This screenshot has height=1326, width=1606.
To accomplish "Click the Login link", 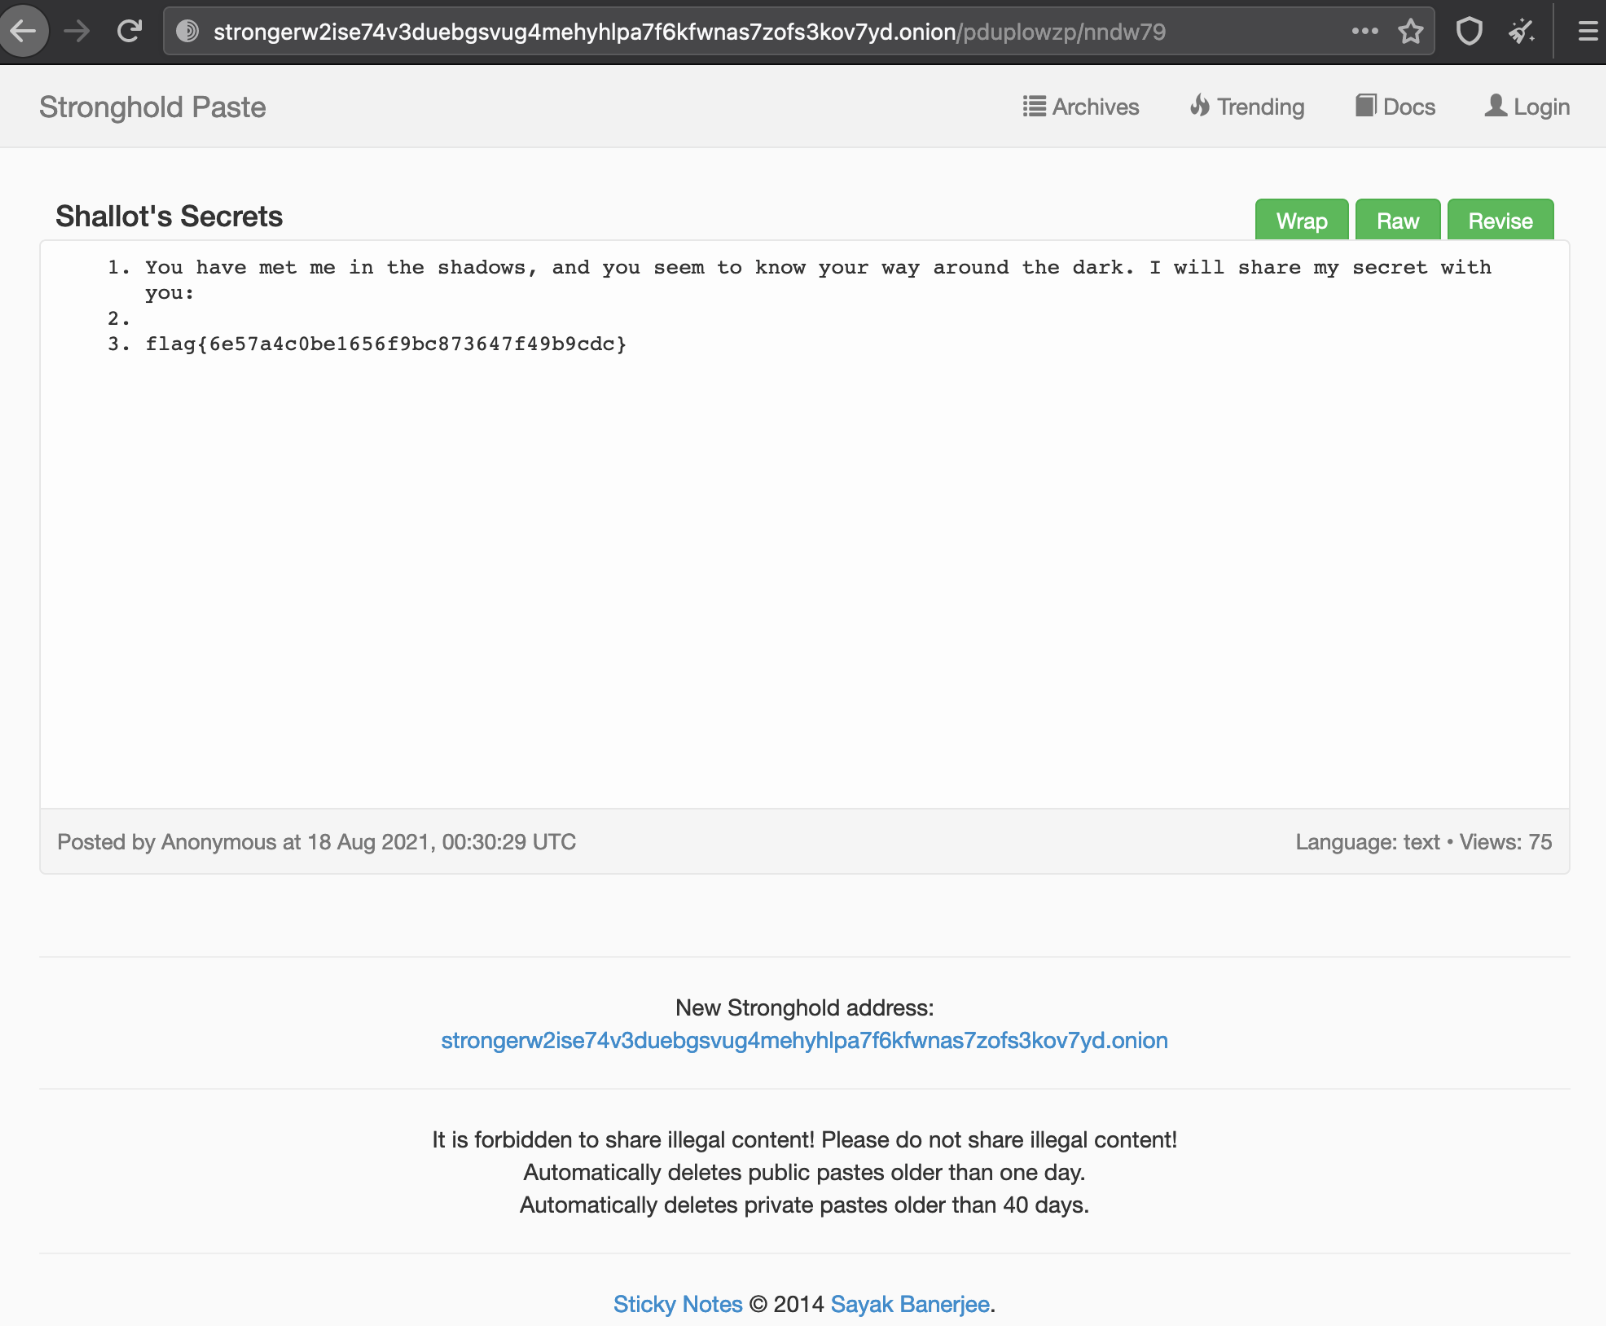I will click(1527, 107).
